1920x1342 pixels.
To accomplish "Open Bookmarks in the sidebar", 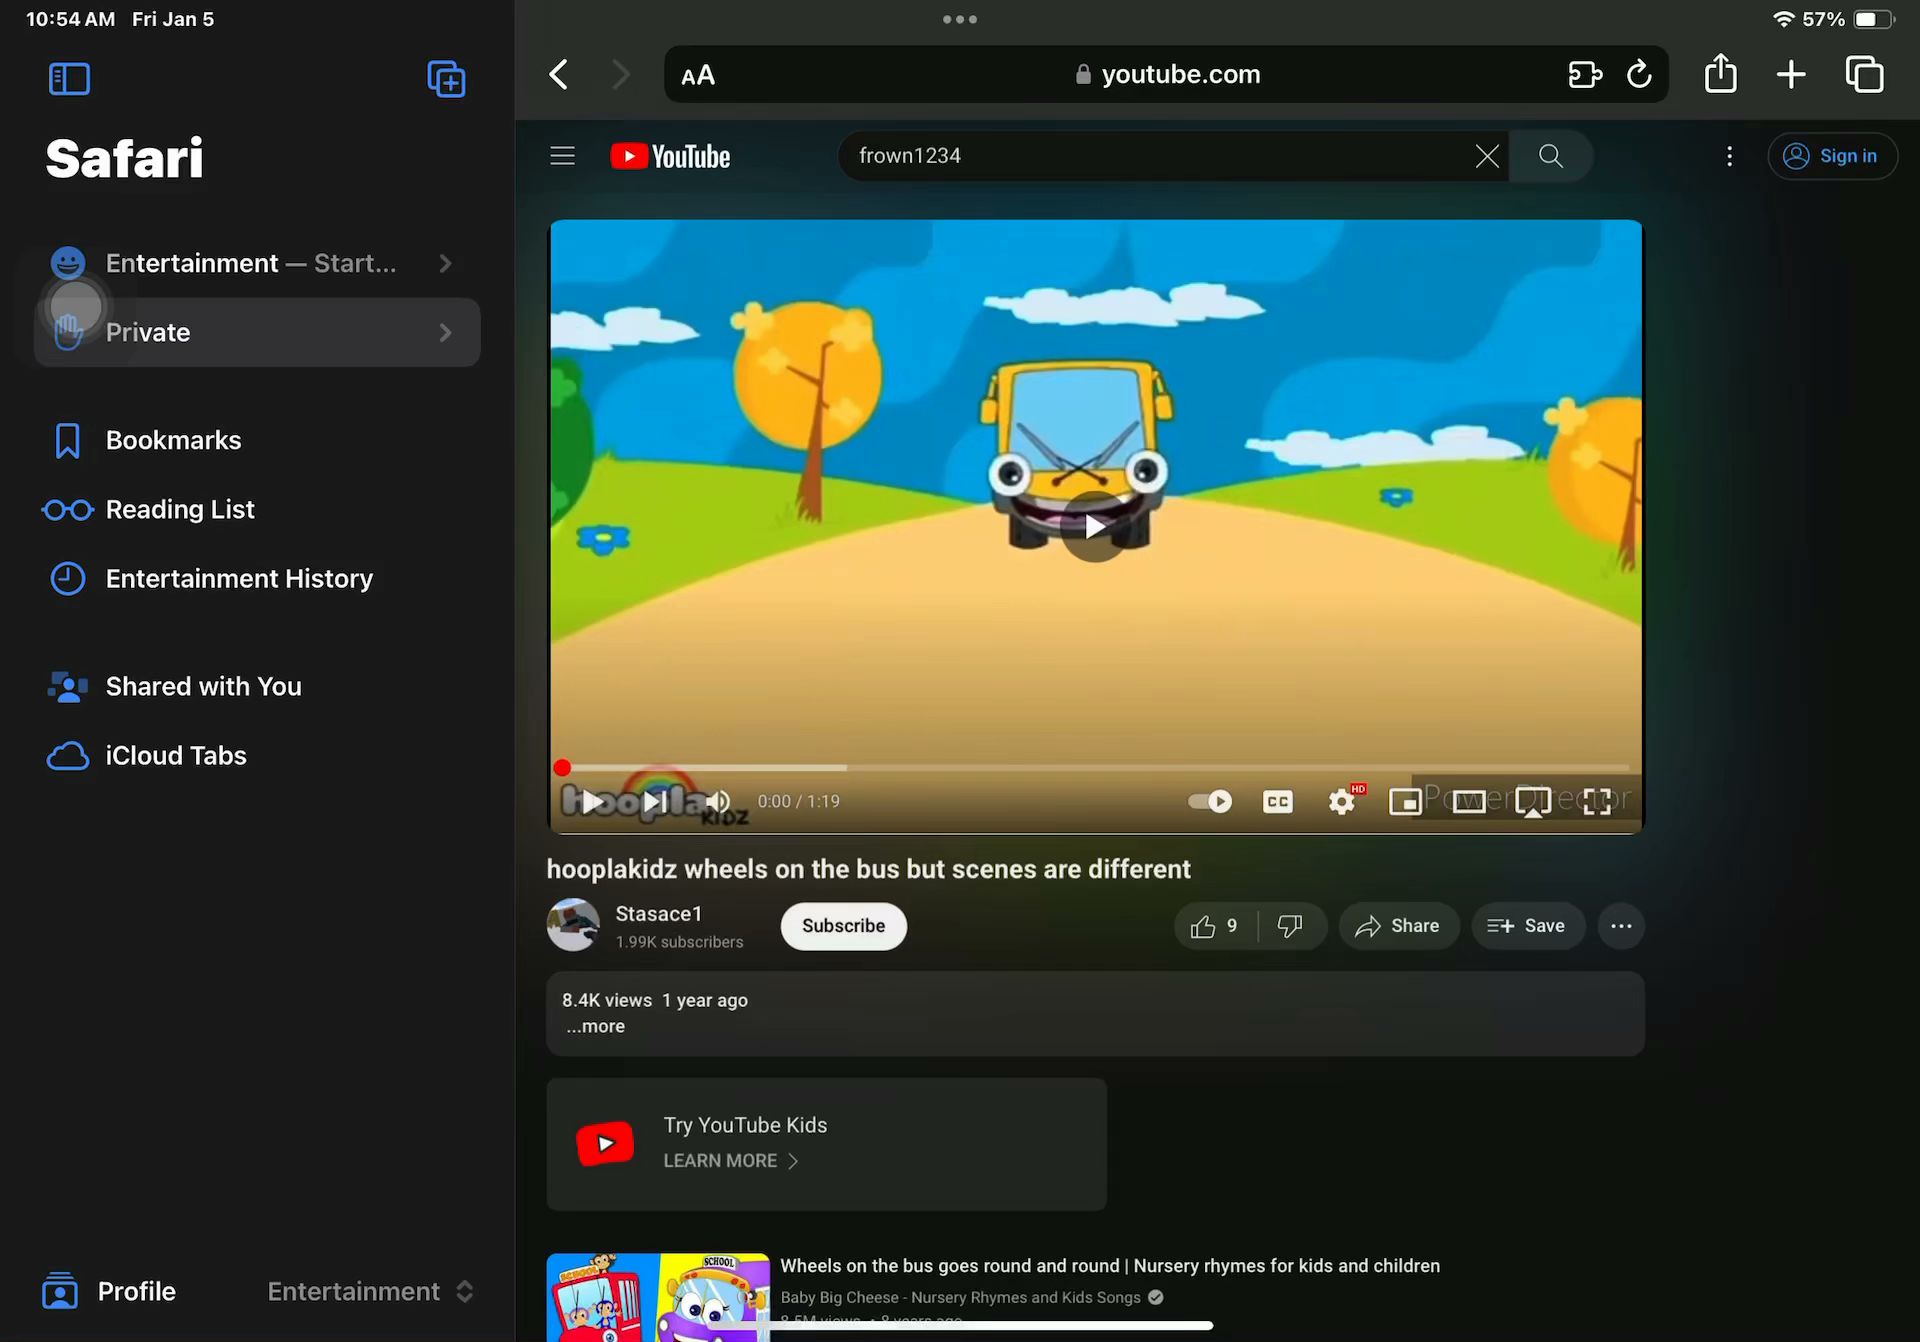I will pyautogui.click(x=173, y=441).
